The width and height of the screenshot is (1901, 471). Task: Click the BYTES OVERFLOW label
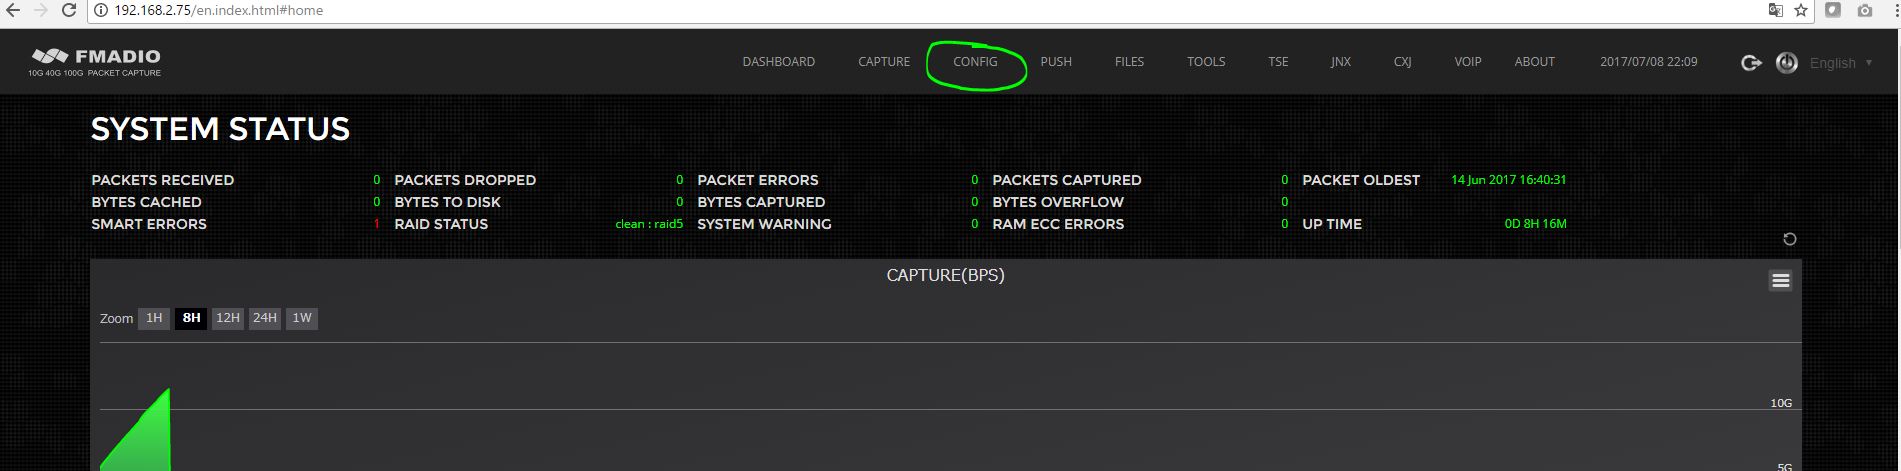click(1058, 202)
